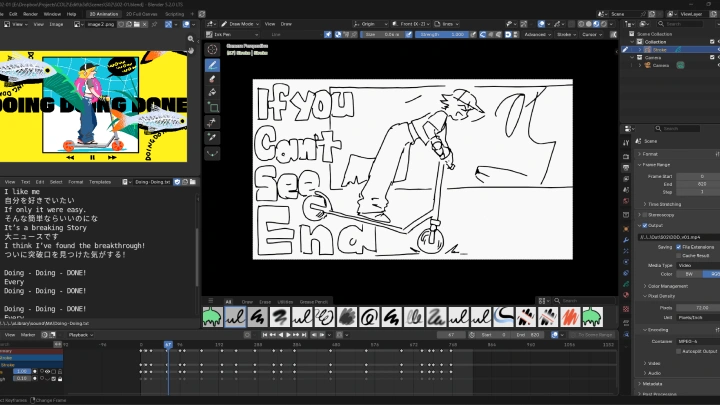The height and width of the screenshot is (405, 720).
Task: Toggle Camera collection checkbox in outliner
Action: (712, 57)
